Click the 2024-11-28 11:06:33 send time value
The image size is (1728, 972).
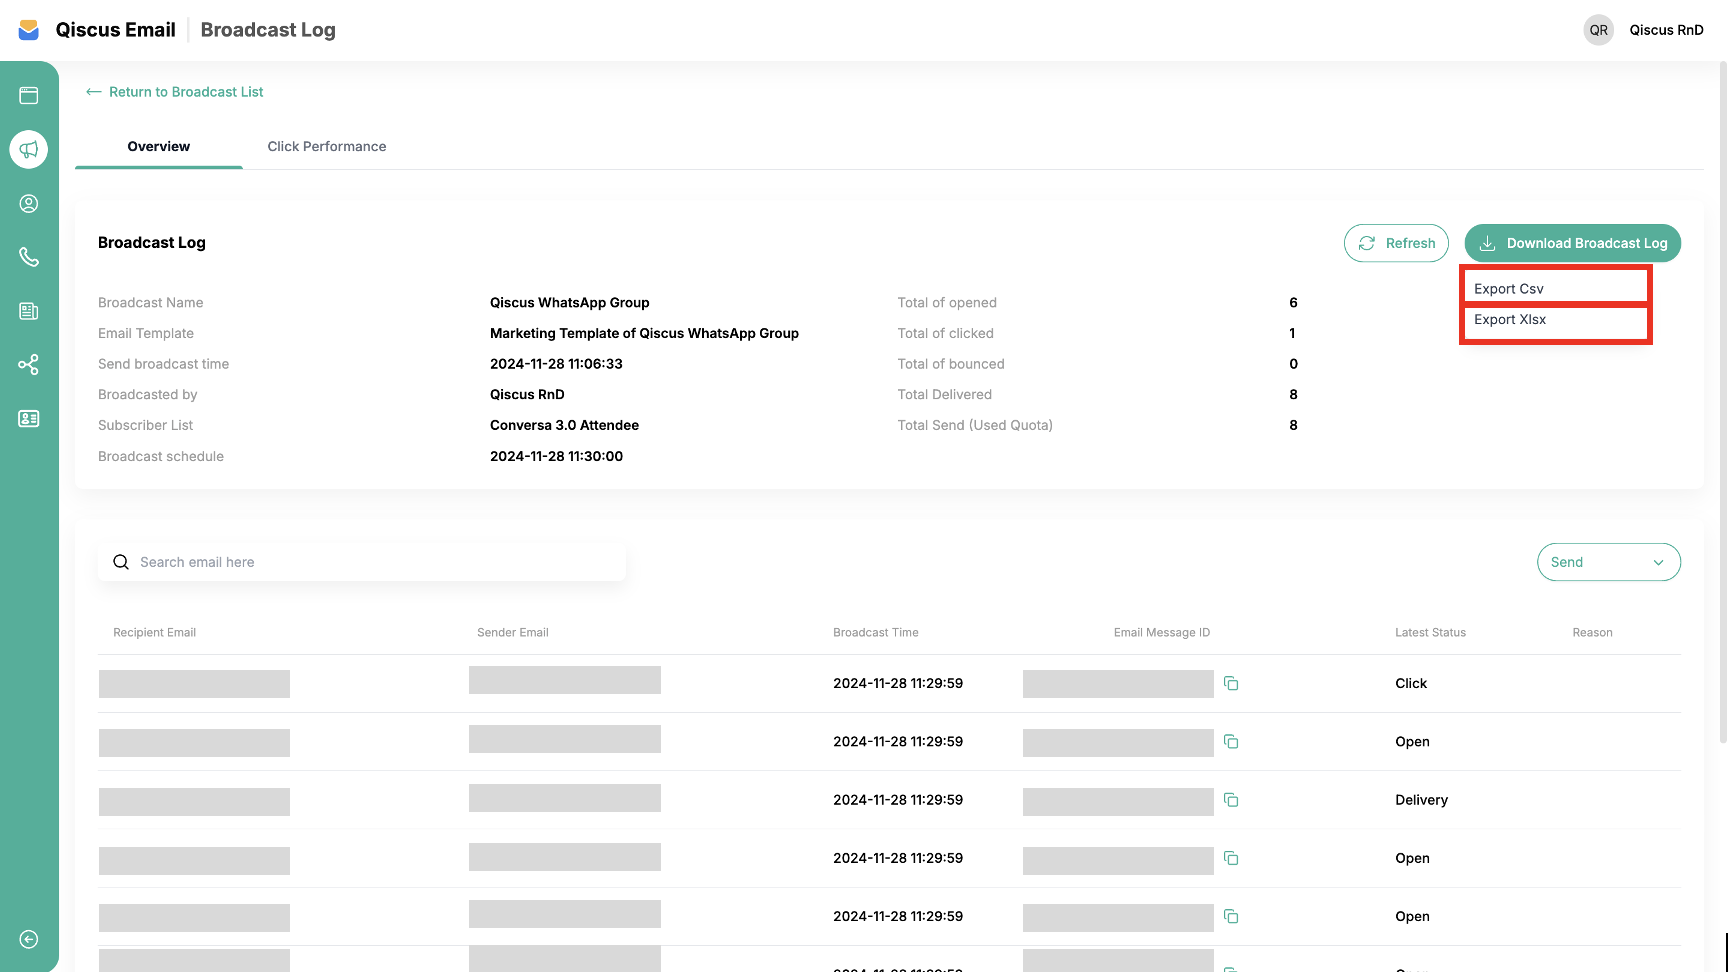556,364
